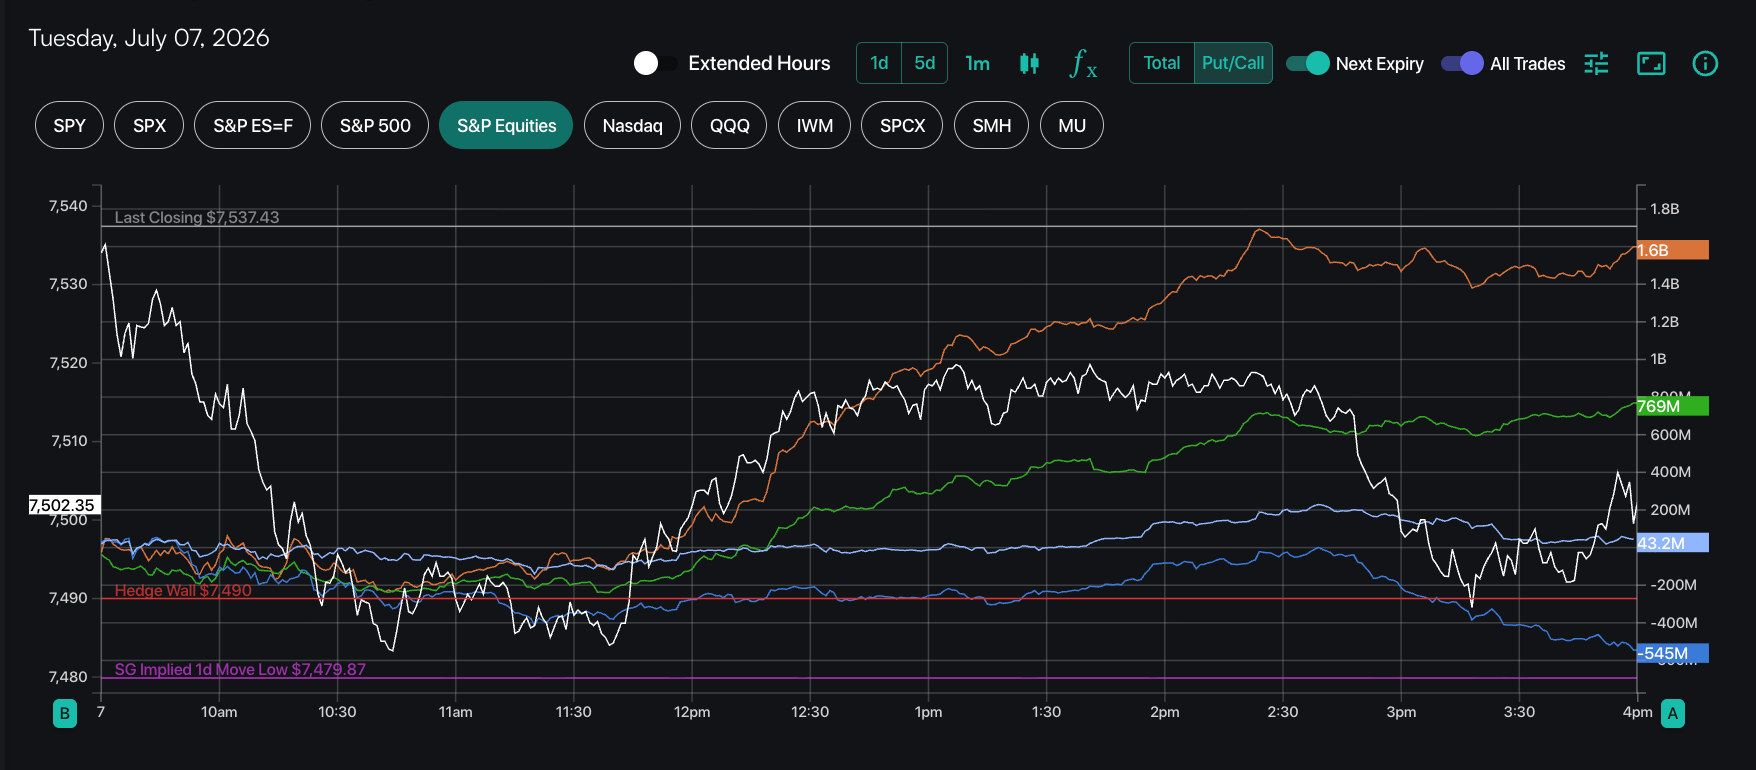Toggle the Extended Hours switch
Image resolution: width=1756 pixels, height=770 pixels.
point(655,63)
